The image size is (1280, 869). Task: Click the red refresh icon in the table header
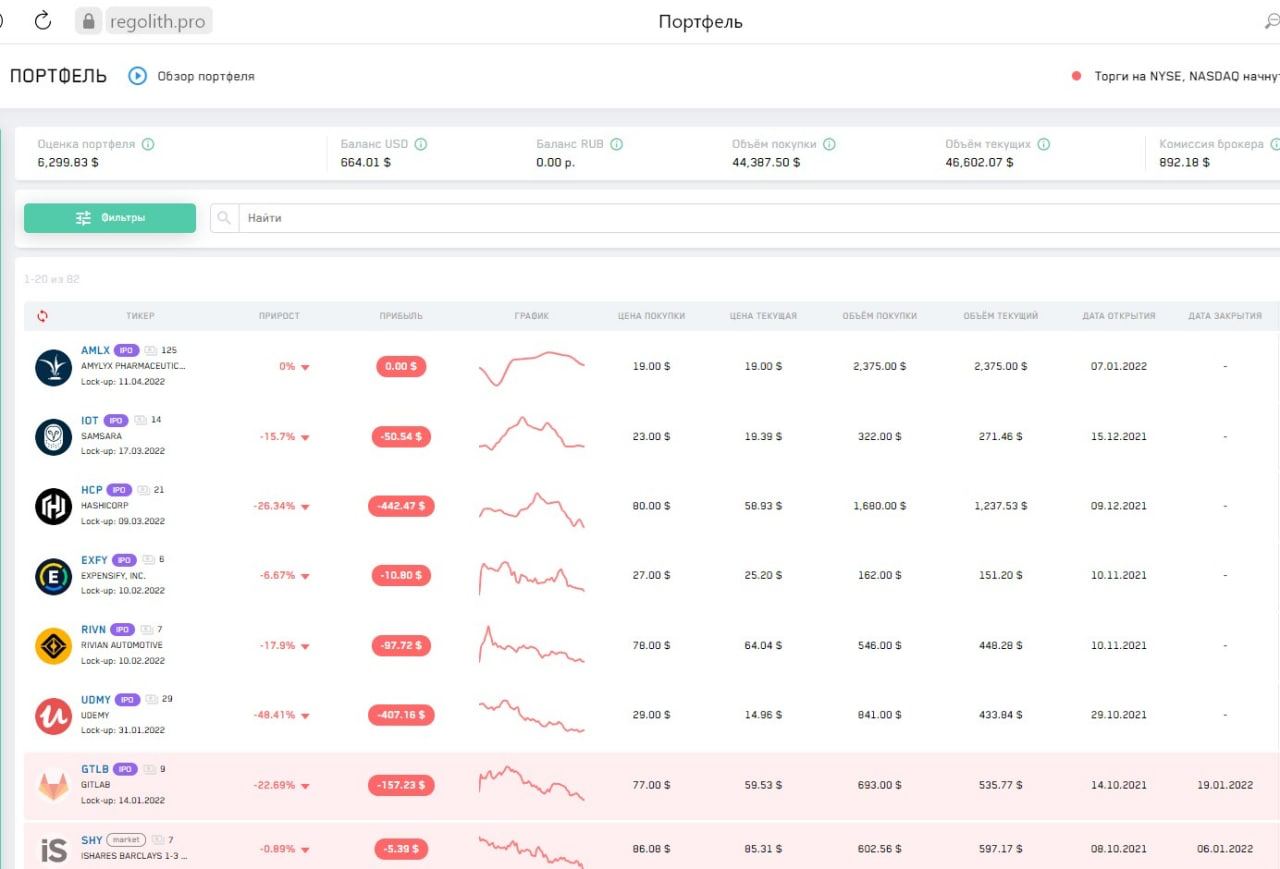[42, 316]
